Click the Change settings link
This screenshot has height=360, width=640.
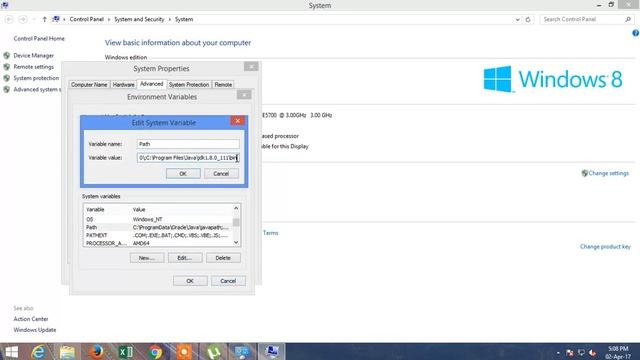608,173
